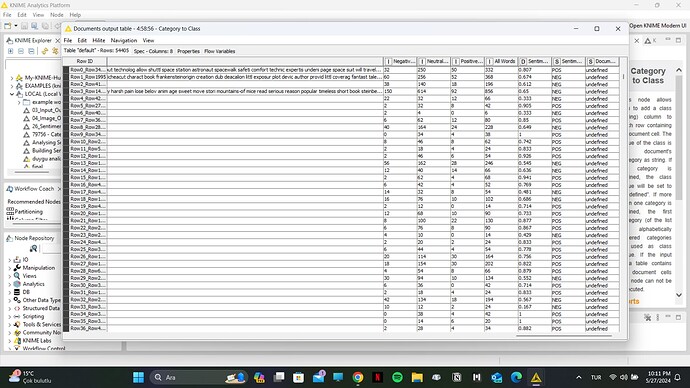Image resolution: width=690 pixels, height=388 pixels.
Task: Expand the EXAMPLES tree node
Action: pos(12,86)
